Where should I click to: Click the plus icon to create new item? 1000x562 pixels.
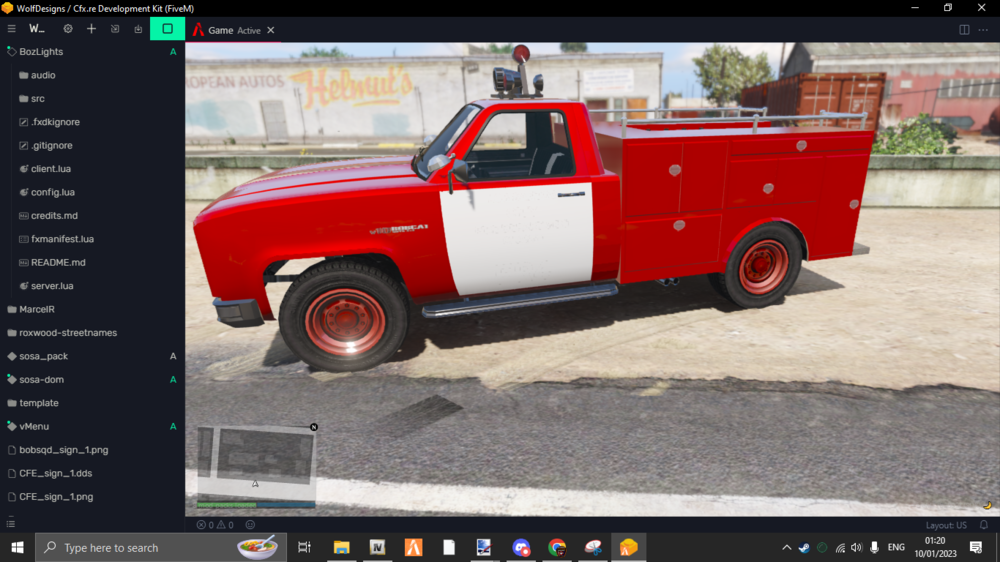(91, 29)
